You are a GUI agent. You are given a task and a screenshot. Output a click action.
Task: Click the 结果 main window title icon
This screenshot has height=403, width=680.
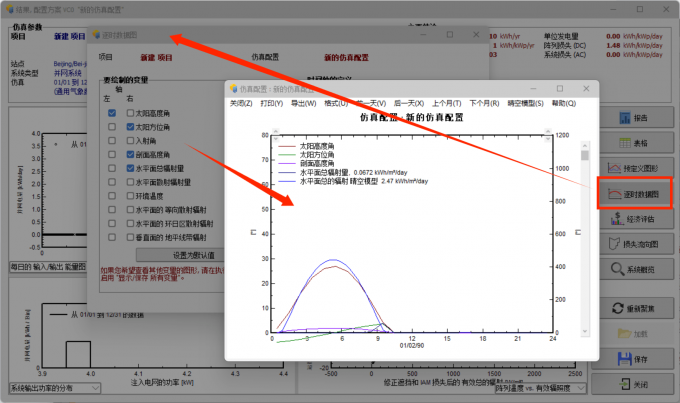coord(10,9)
